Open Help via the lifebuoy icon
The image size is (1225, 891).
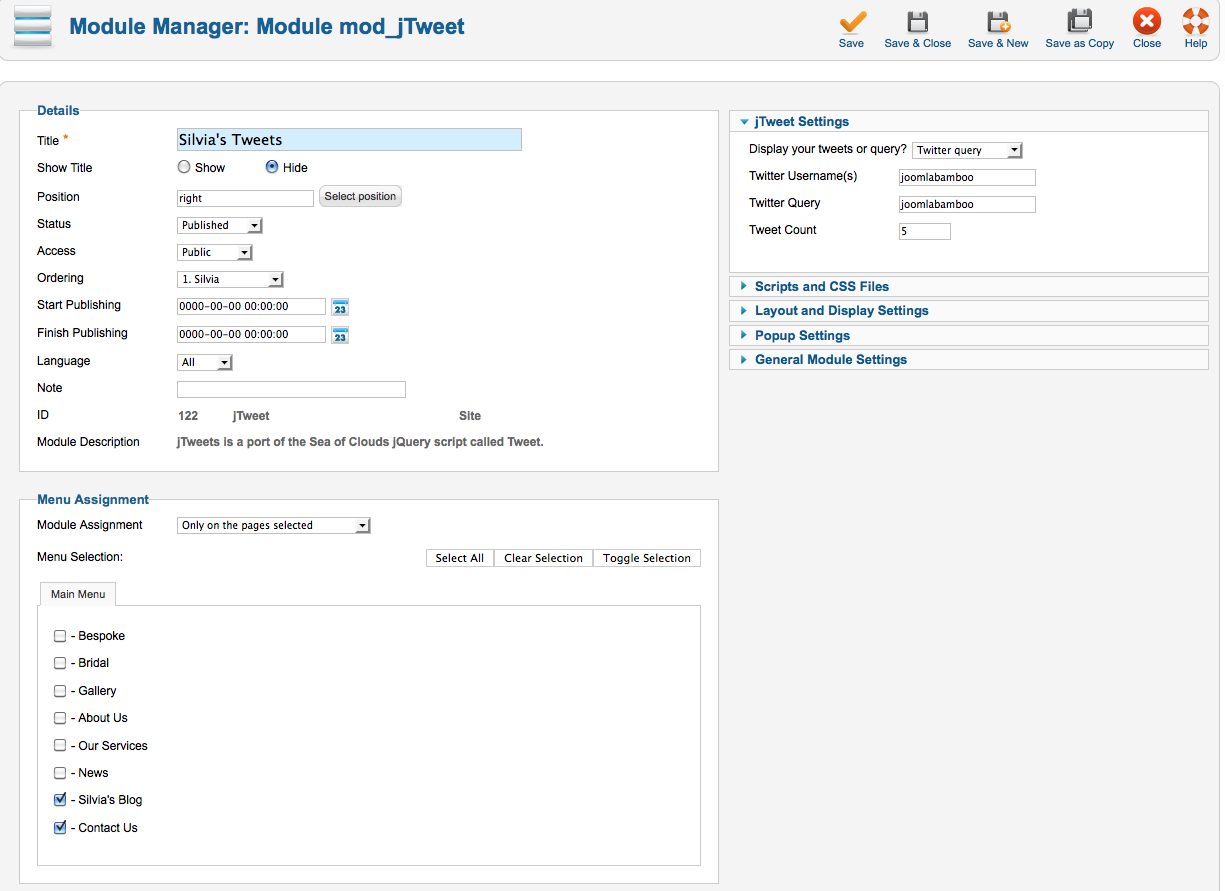(x=1196, y=21)
